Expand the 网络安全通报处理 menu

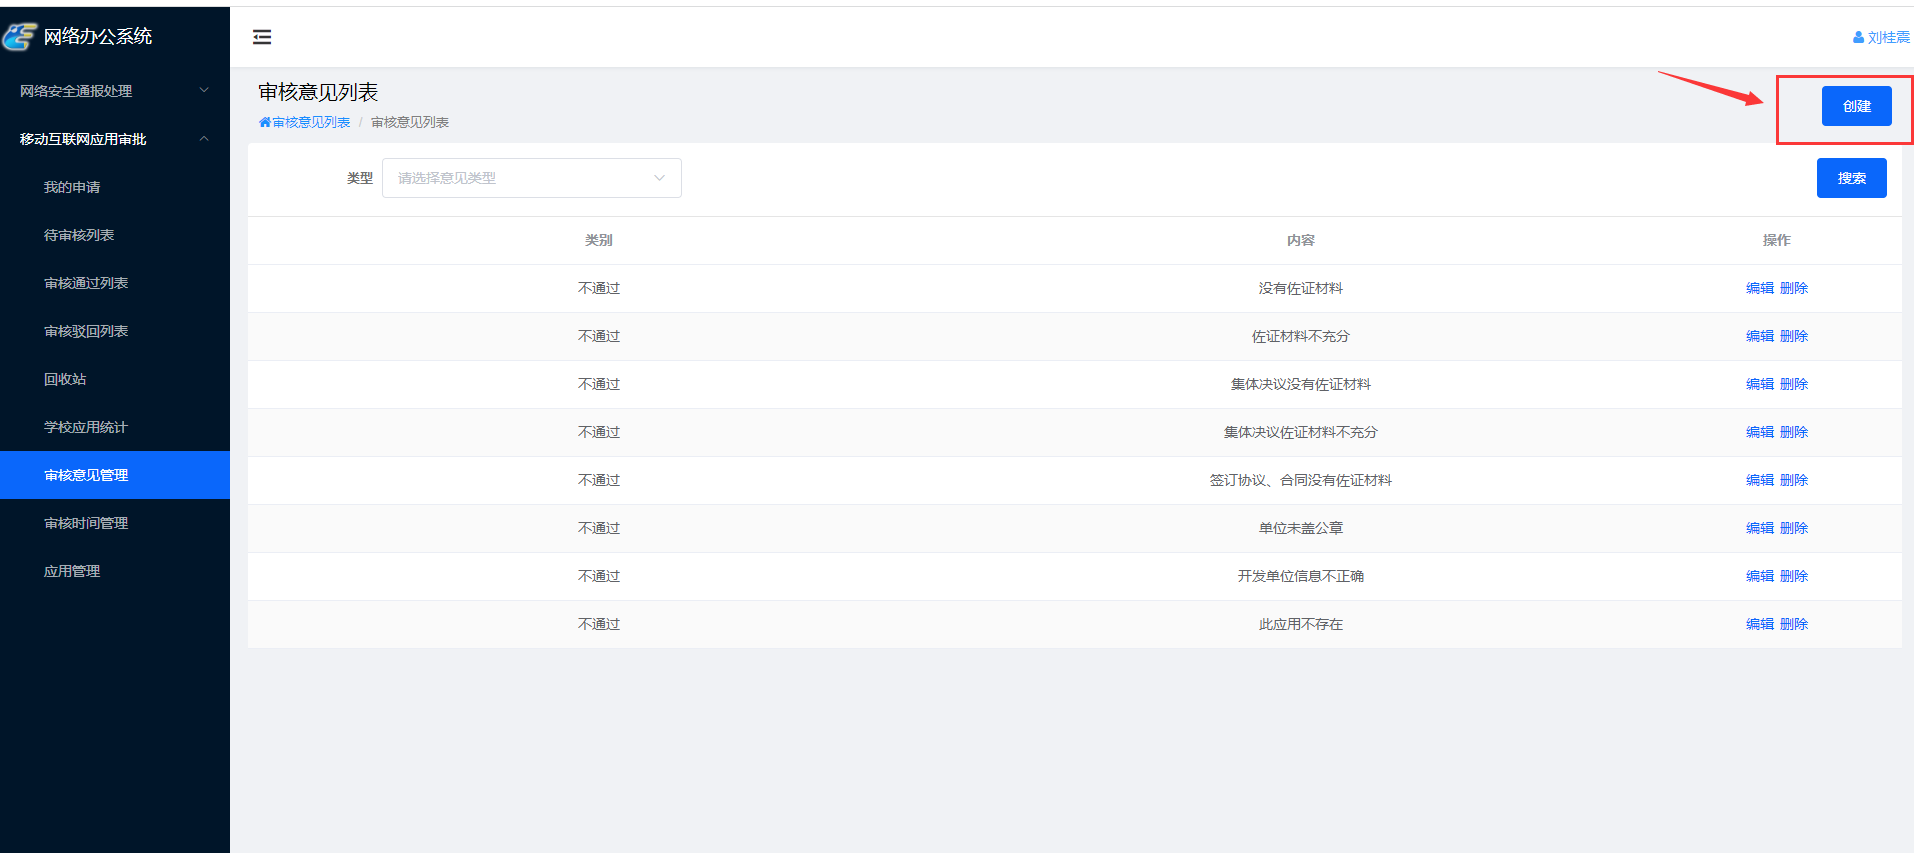click(x=114, y=91)
